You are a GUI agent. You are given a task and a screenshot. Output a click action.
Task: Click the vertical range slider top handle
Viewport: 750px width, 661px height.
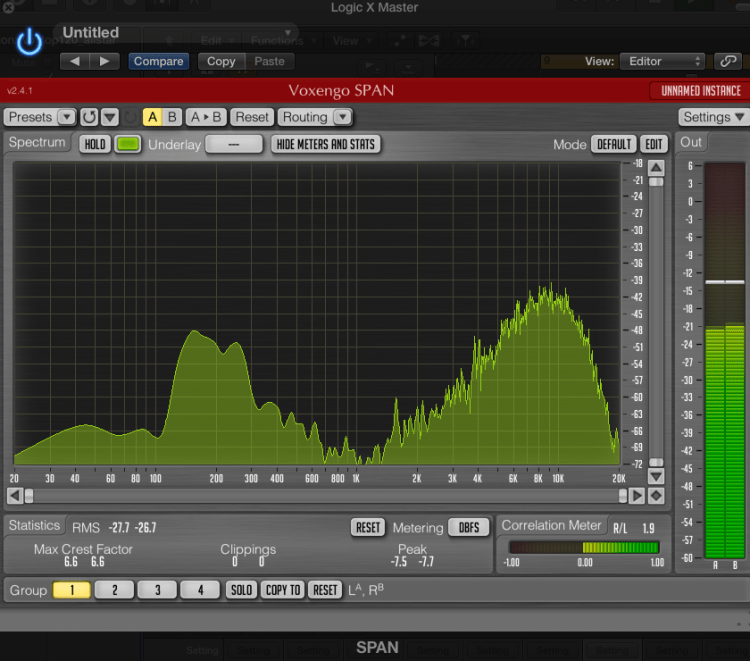(x=656, y=182)
